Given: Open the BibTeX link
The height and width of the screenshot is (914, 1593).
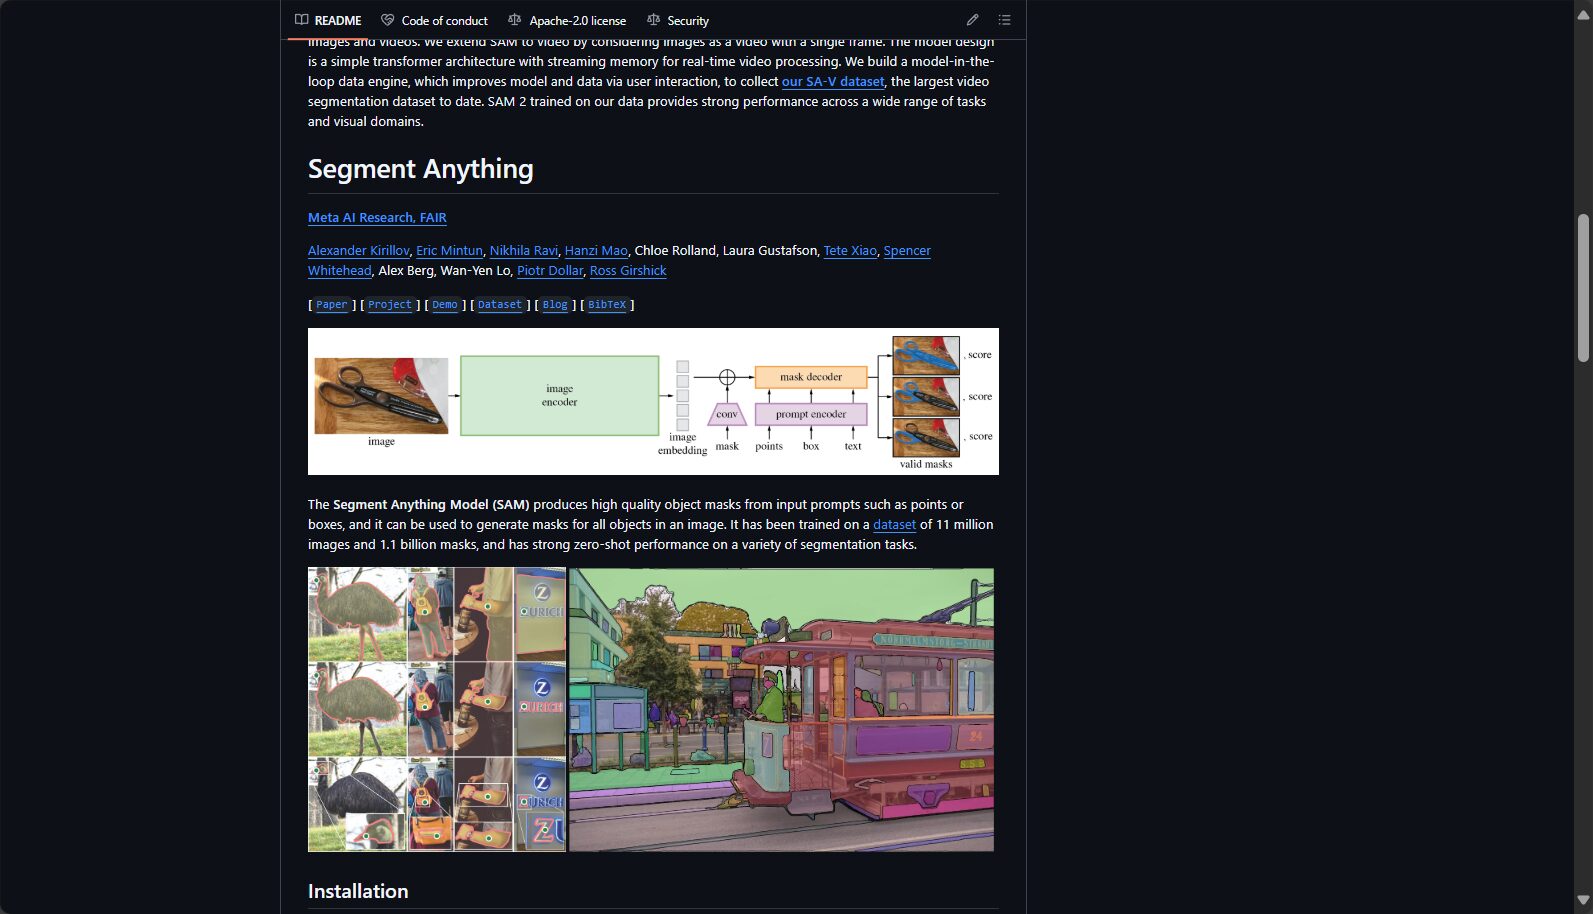Looking at the screenshot, I should 607,305.
